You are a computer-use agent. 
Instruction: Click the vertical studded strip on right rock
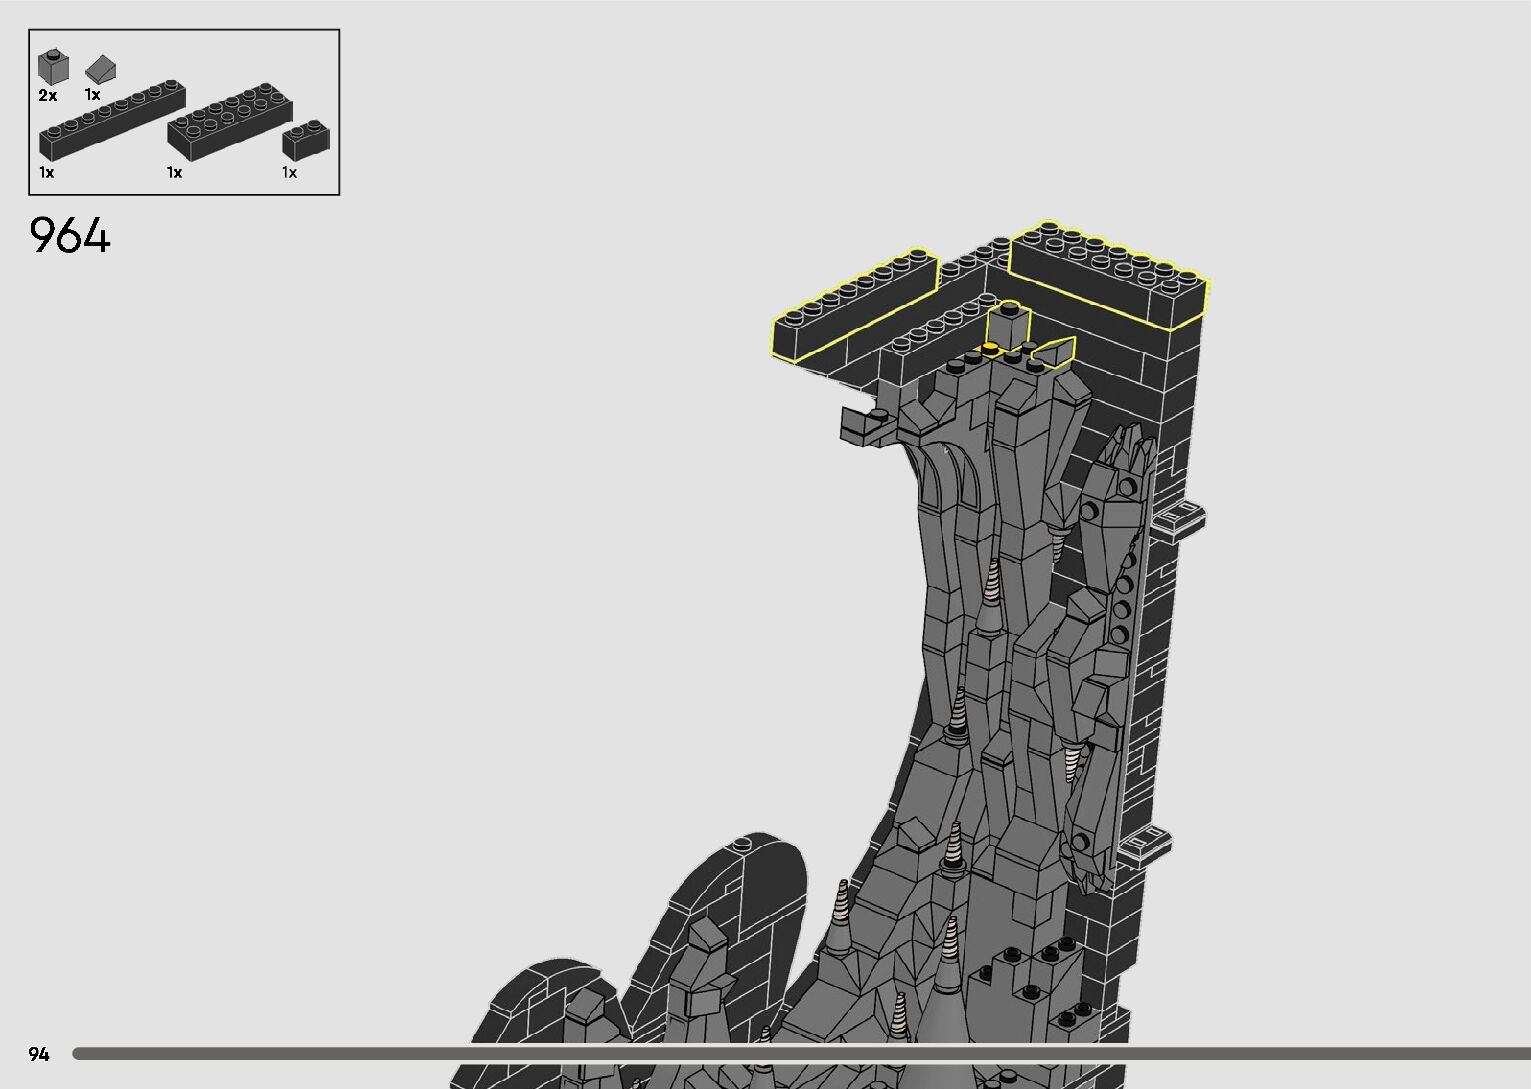click(1126, 580)
